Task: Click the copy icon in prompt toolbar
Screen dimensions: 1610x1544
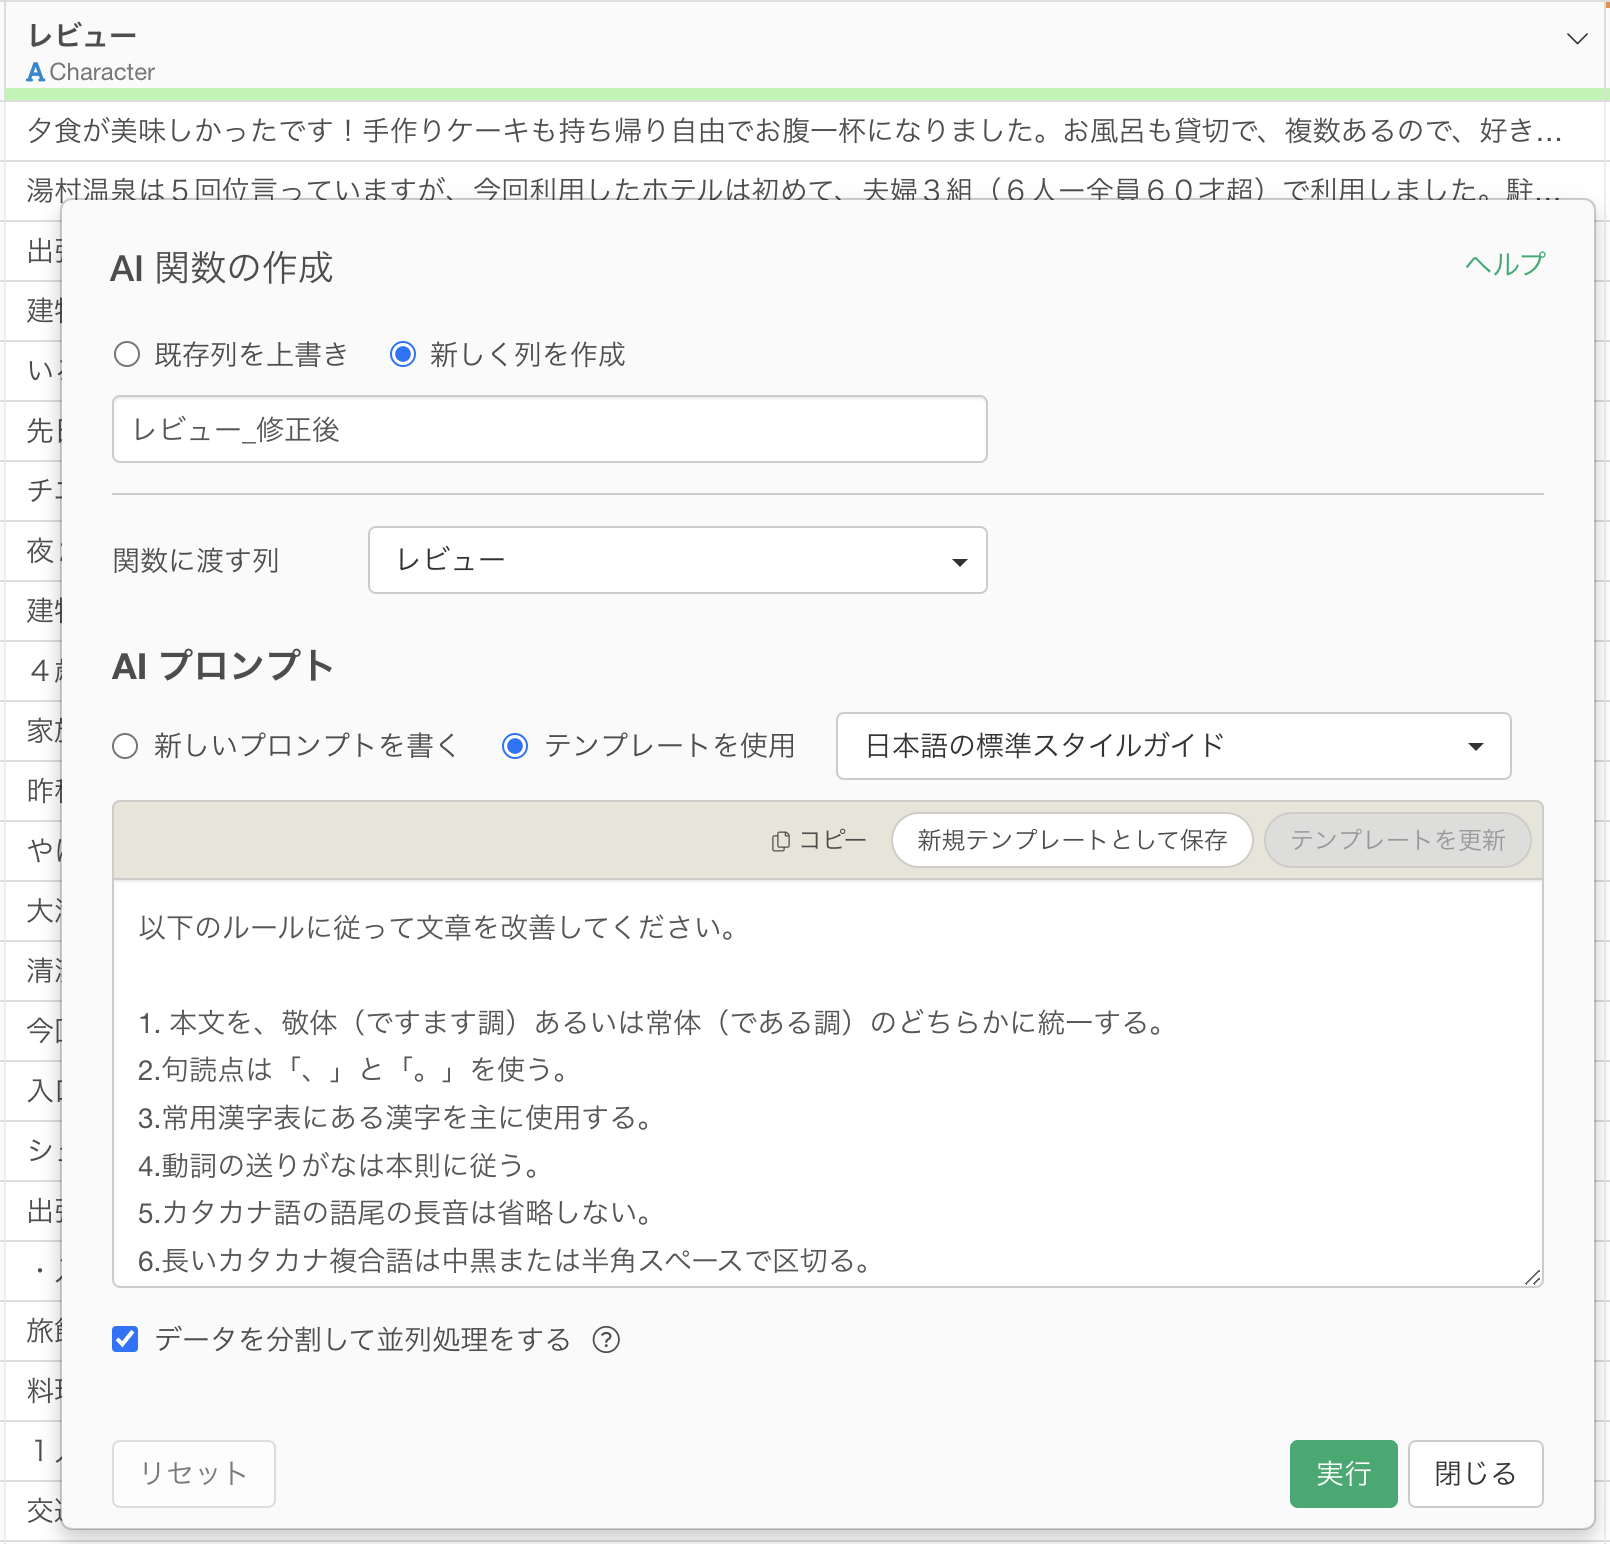Action: pos(781,841)
